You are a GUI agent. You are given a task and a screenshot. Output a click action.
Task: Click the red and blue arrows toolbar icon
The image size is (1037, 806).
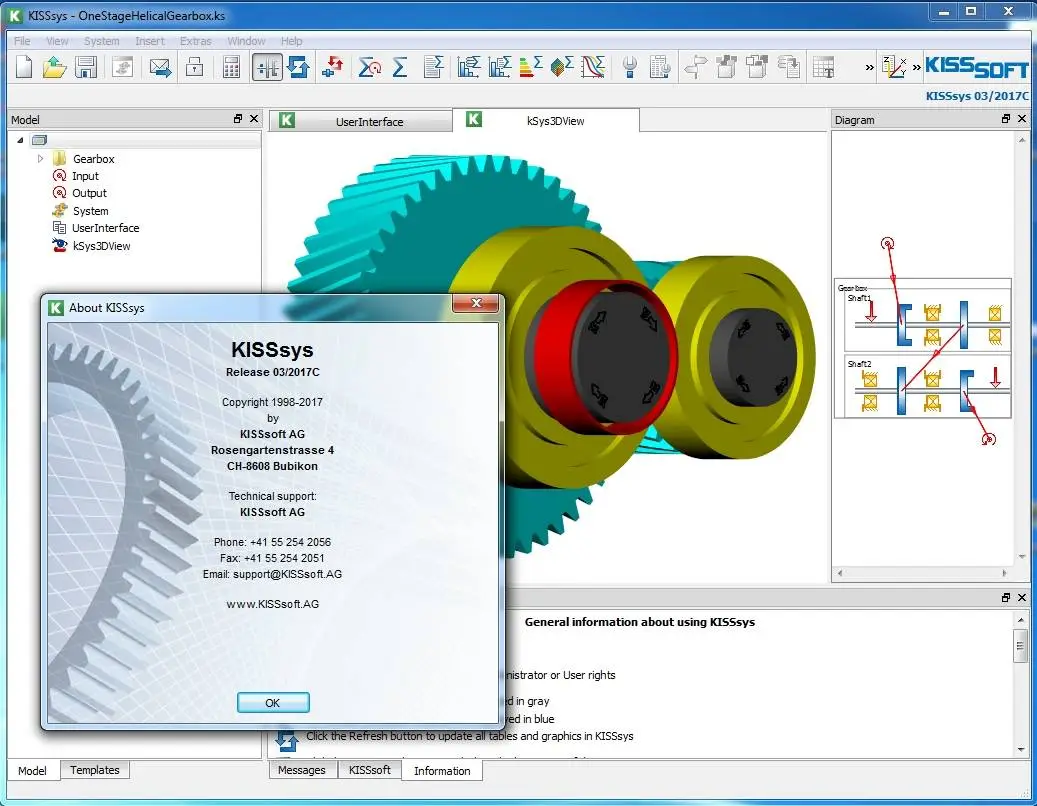[x=333, y=67]
